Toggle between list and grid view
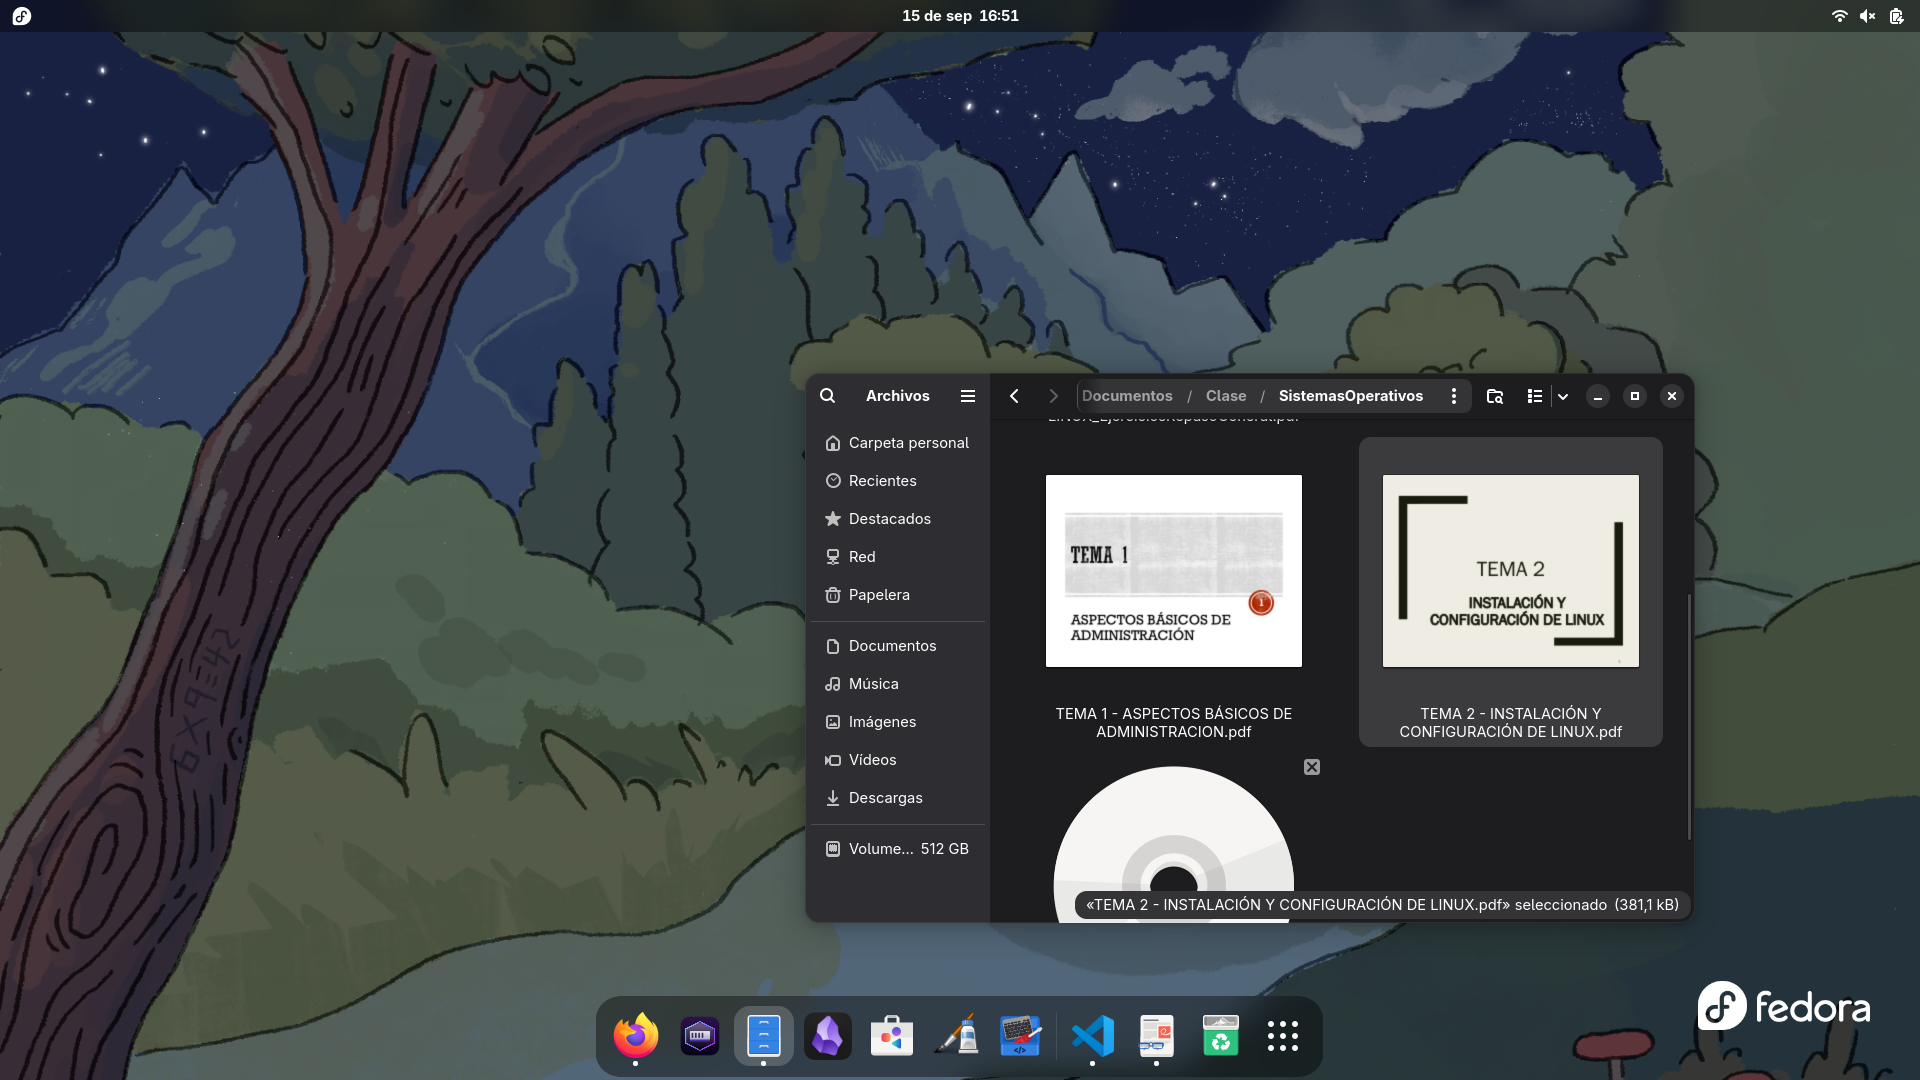The width and height of the screenshot is (1920, 1080). [1535, 396]
